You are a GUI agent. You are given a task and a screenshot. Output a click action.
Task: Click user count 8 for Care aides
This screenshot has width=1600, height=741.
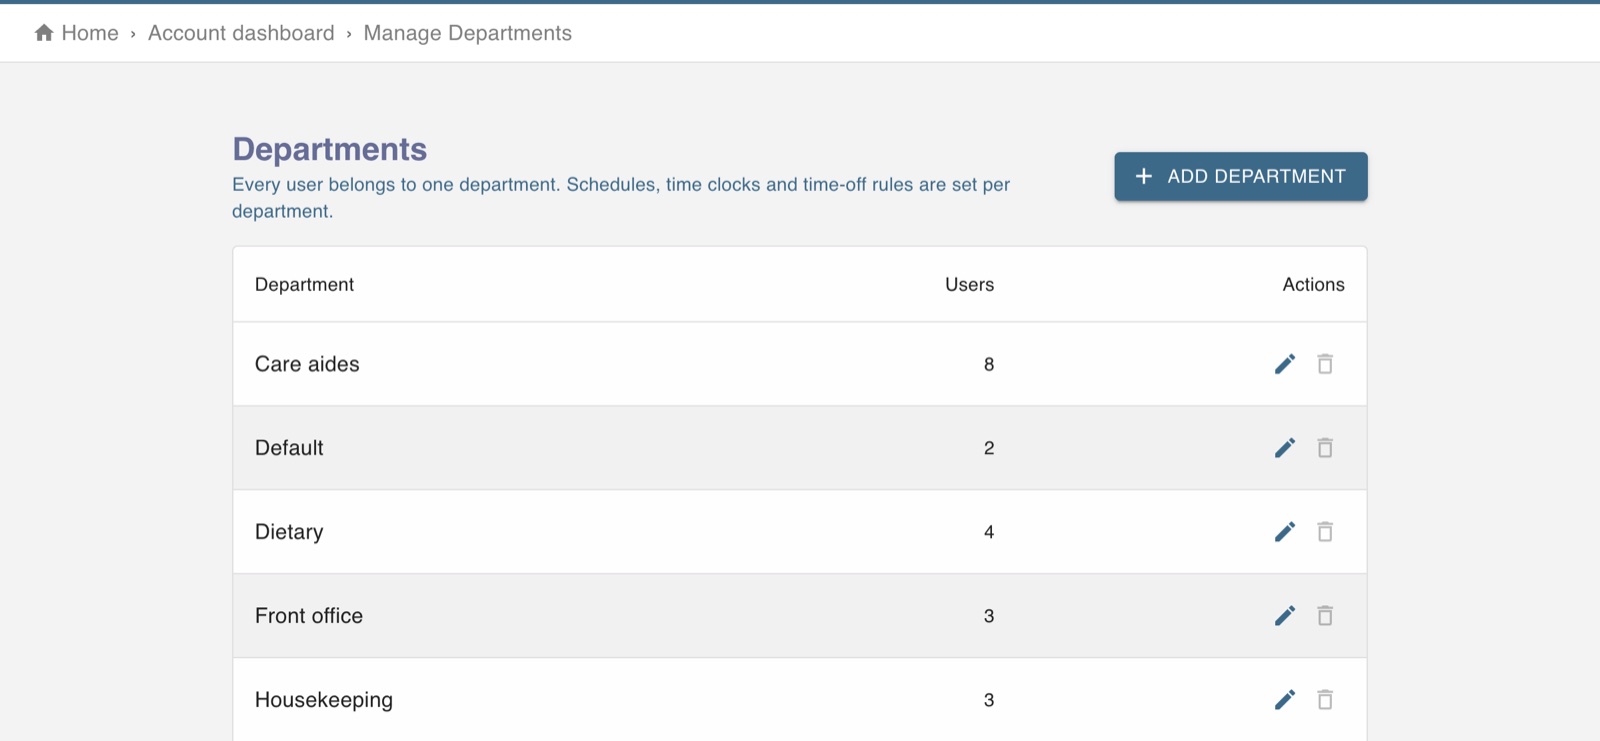pyautogui.click(x=989, y=364)
